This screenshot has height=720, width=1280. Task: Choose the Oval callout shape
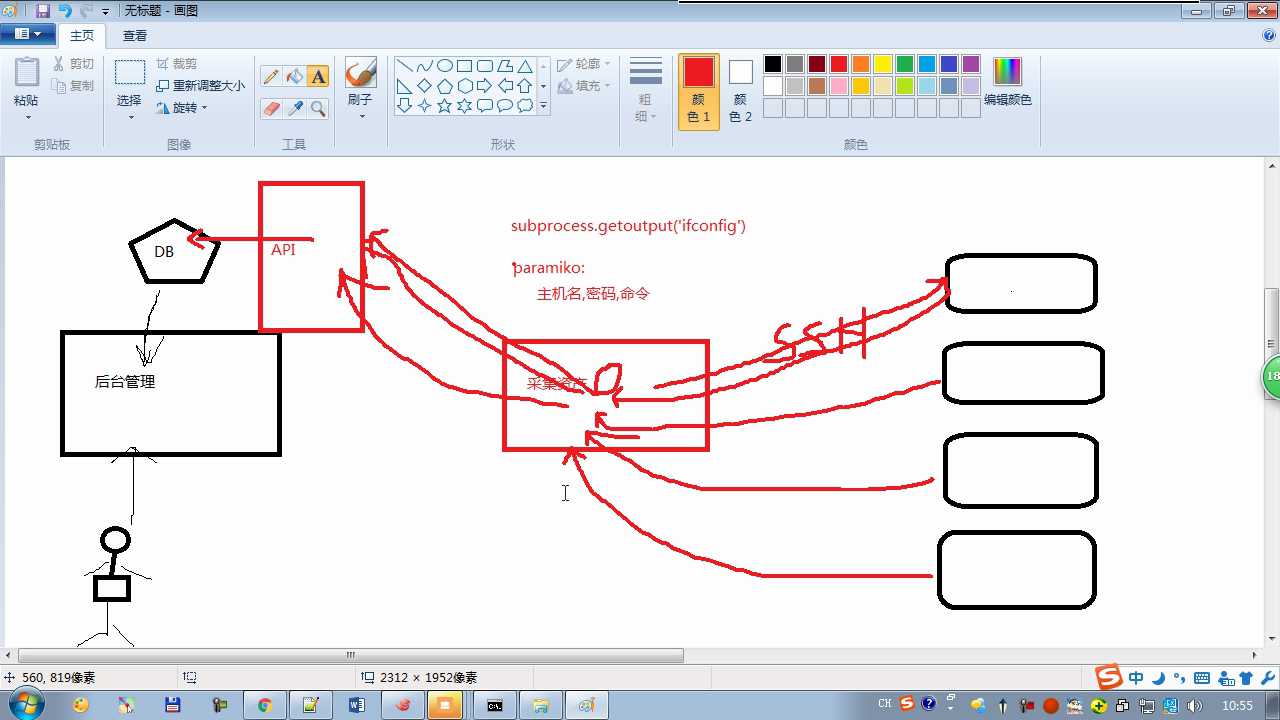(505, 106)
